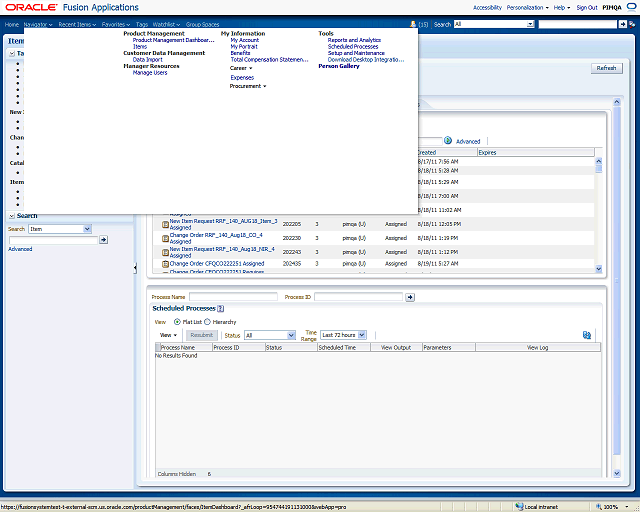Open the Status dropdown set to All

point(270,335)
